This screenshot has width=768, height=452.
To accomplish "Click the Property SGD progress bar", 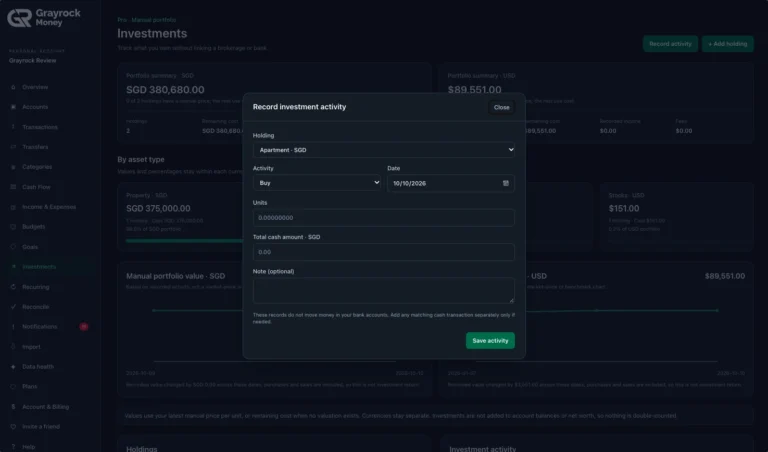I will point(185,241).
